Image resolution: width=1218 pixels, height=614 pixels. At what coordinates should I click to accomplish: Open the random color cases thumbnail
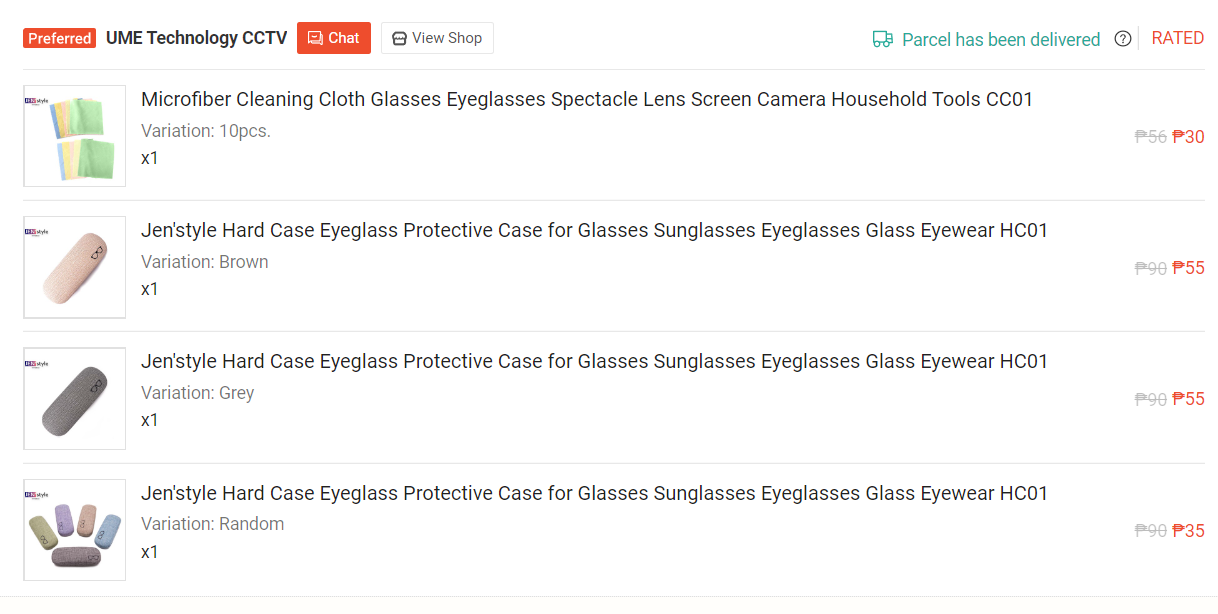coord(75,530)
